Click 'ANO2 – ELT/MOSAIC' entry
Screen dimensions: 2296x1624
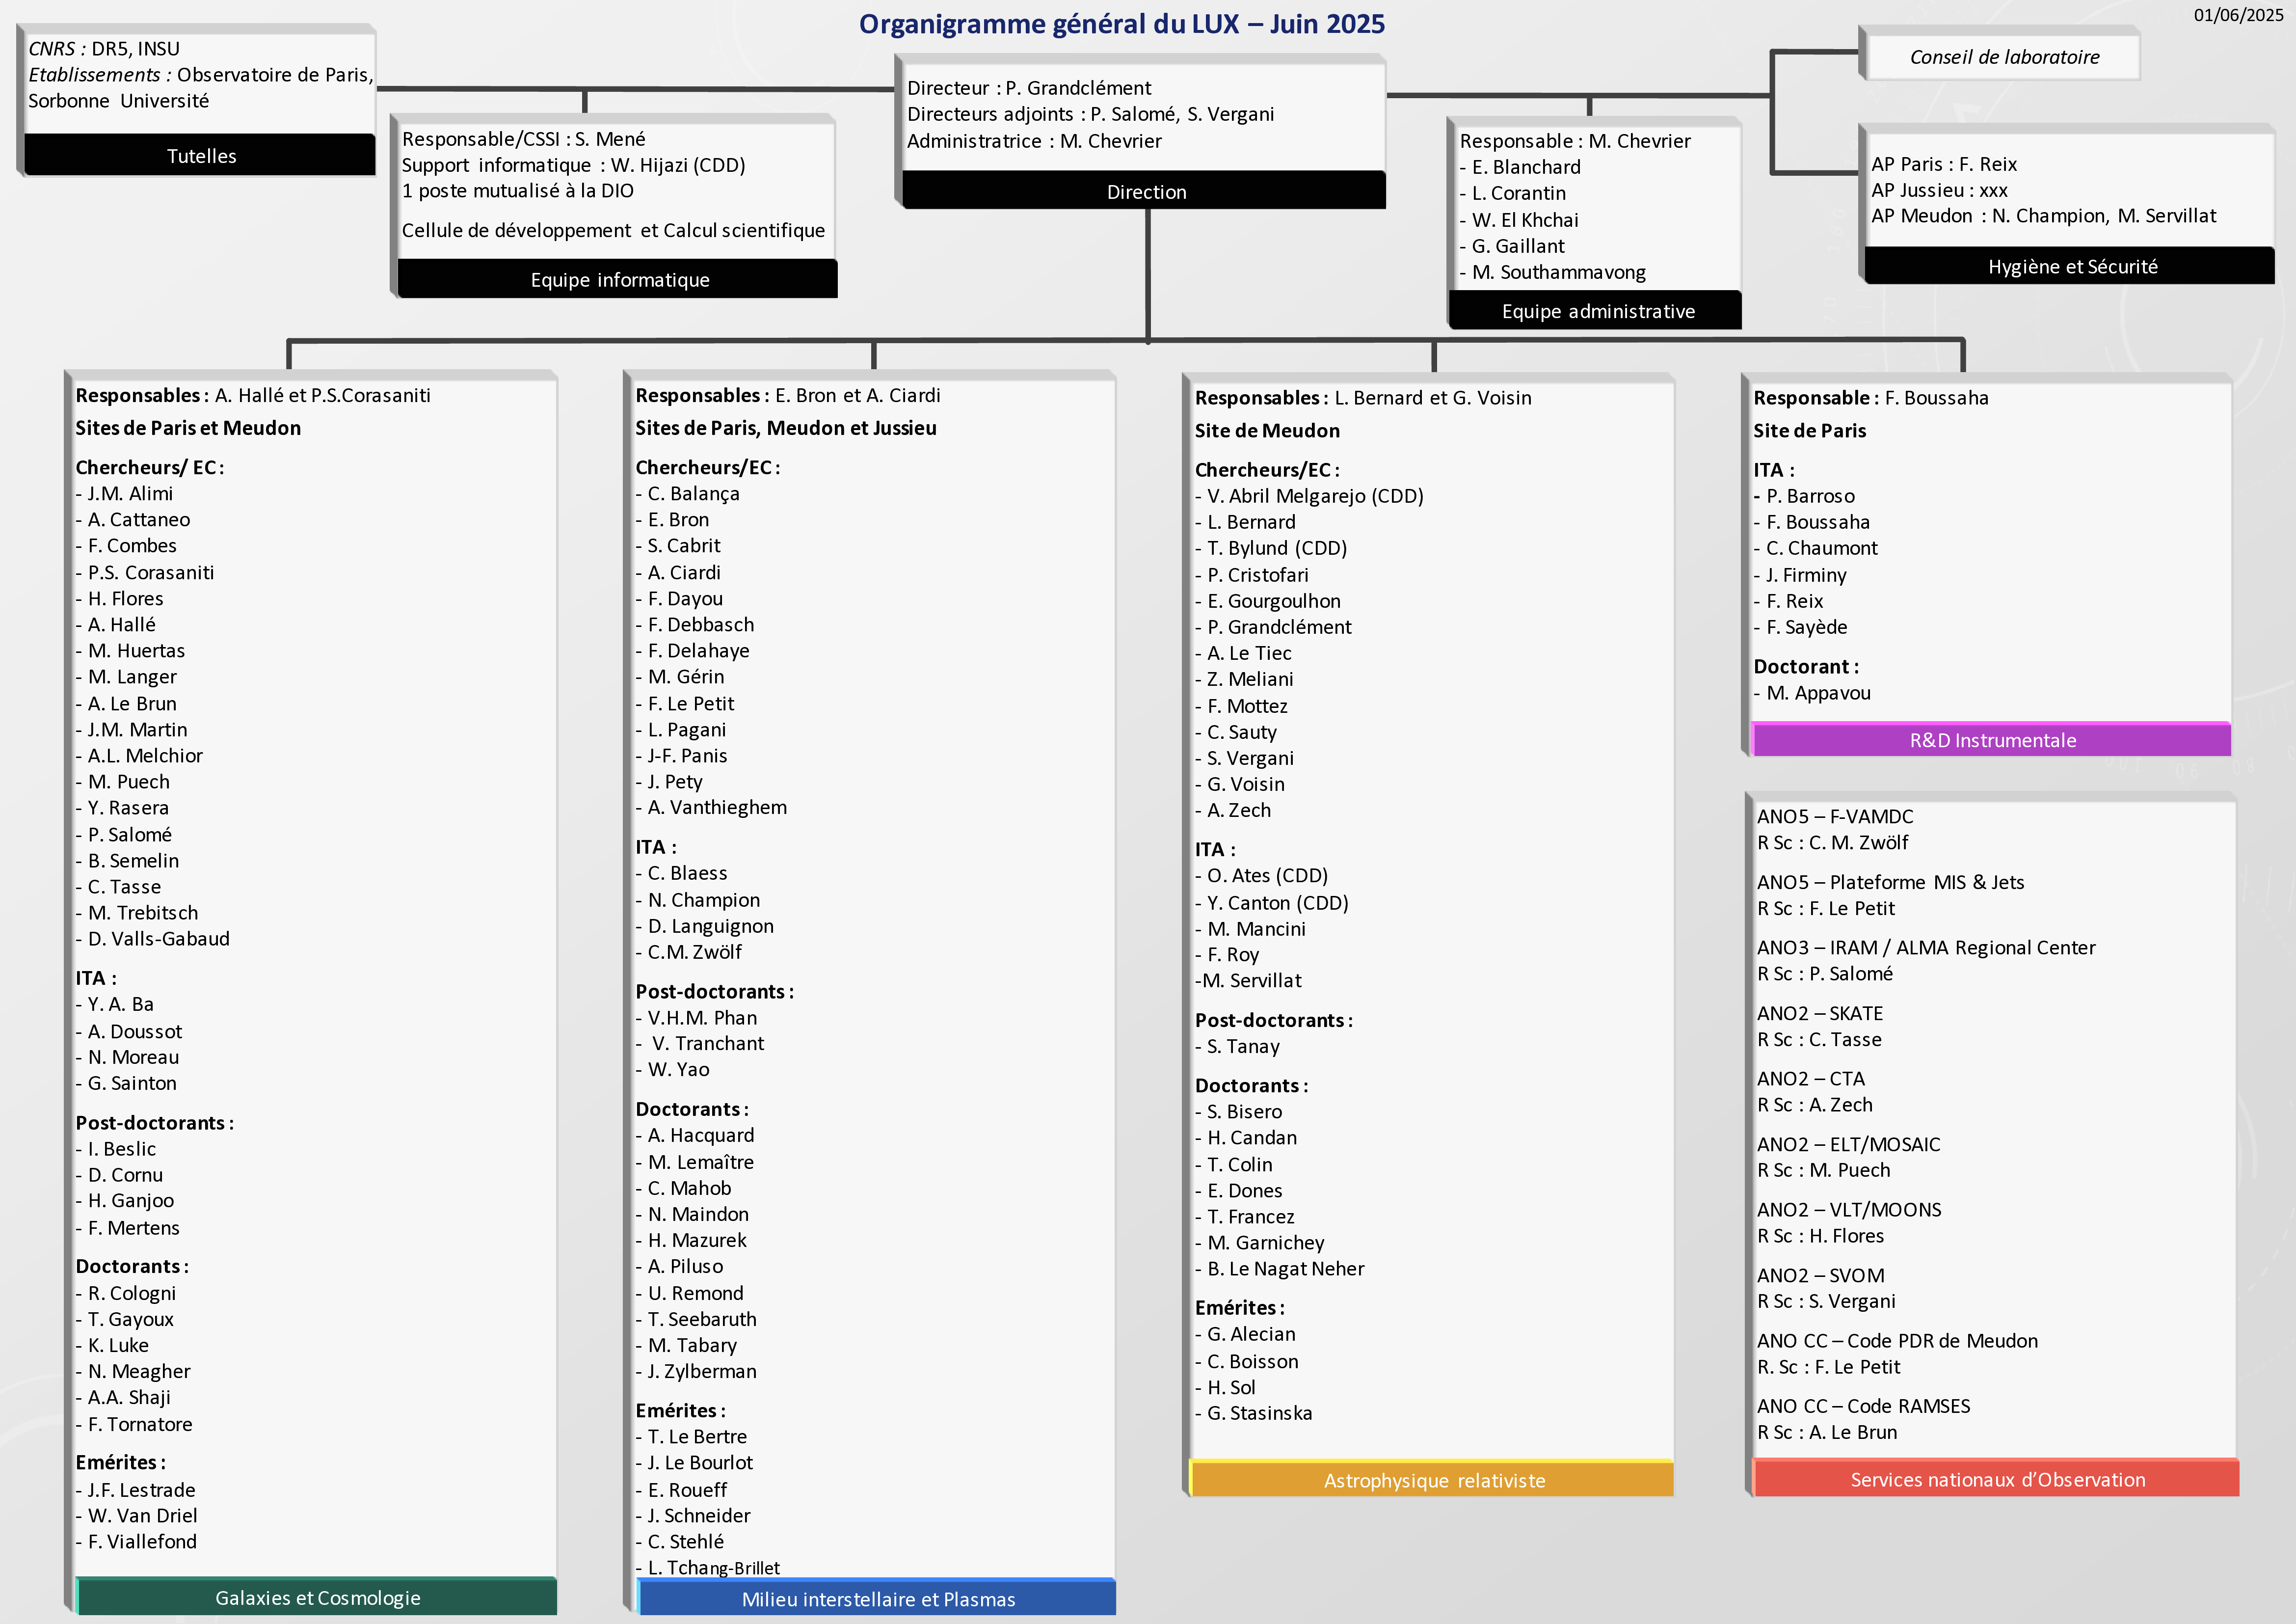1849,1144
